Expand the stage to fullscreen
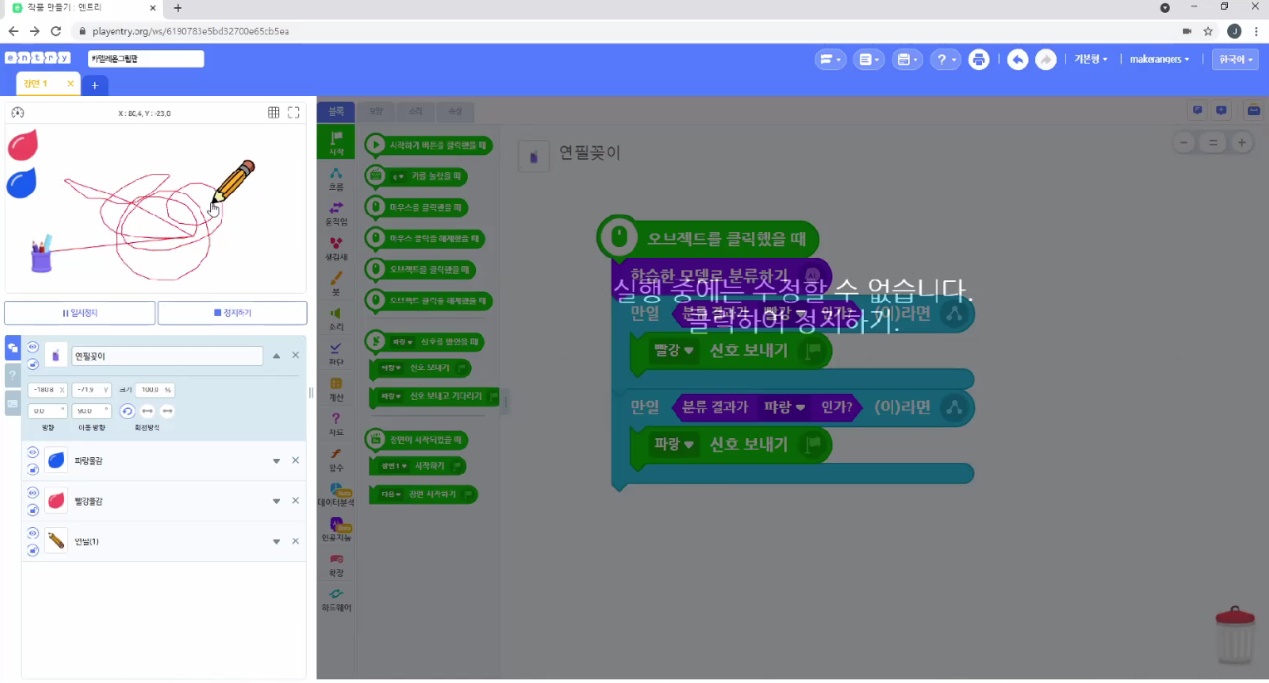1269x683 pixels. point(294,113)
